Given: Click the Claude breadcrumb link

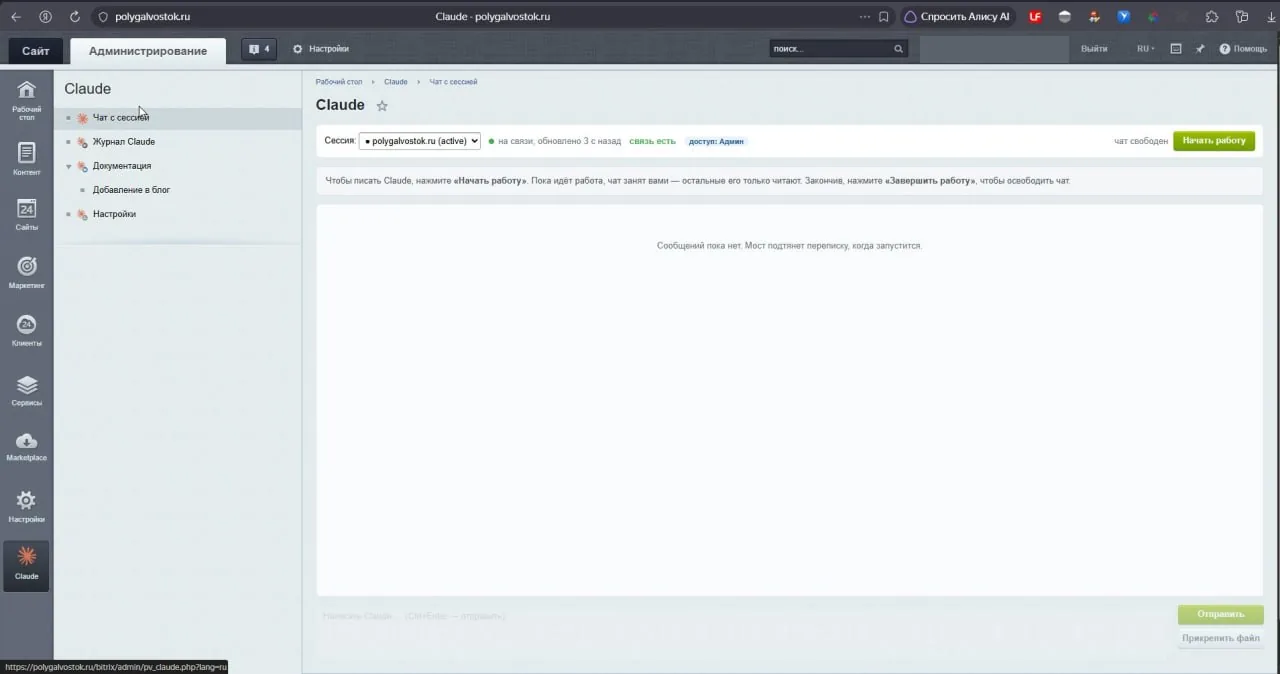Looking at the screenshot, I should [396, 82].
